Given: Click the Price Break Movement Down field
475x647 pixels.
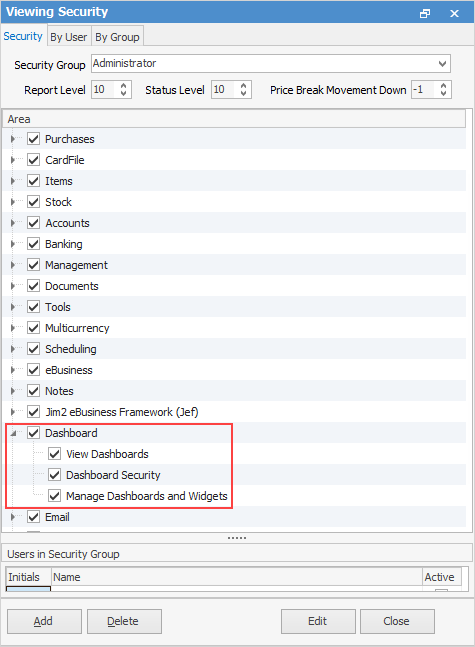Looking at the screenshot, I should tap(425, 90).
